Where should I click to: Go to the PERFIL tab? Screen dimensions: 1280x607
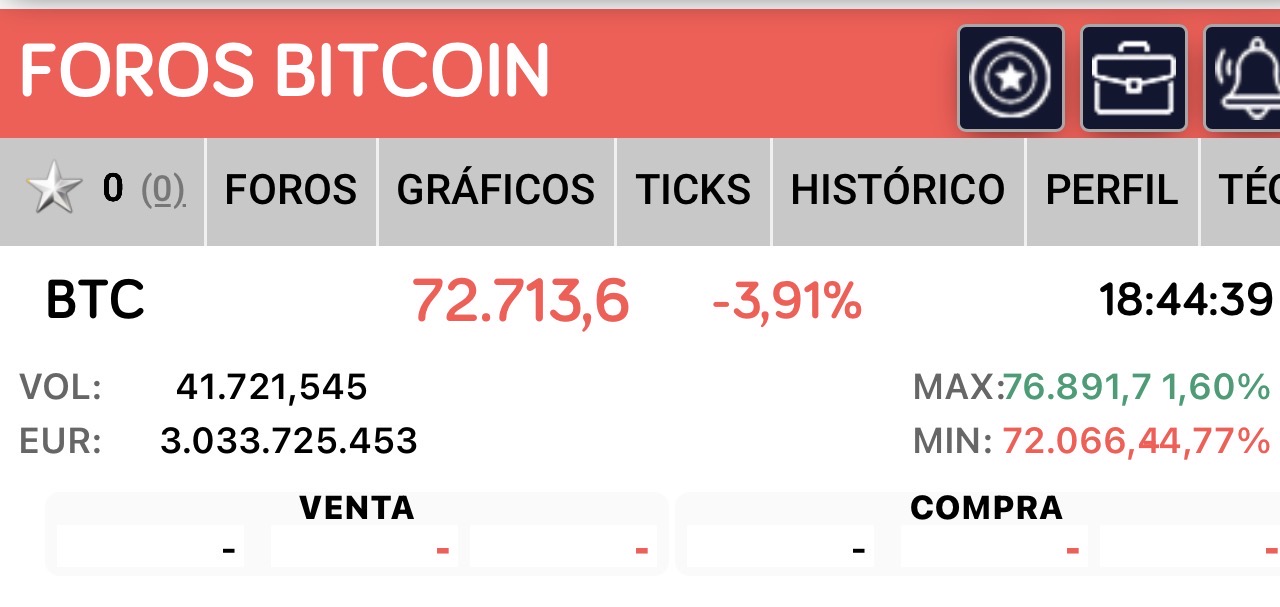[1111, 190]
